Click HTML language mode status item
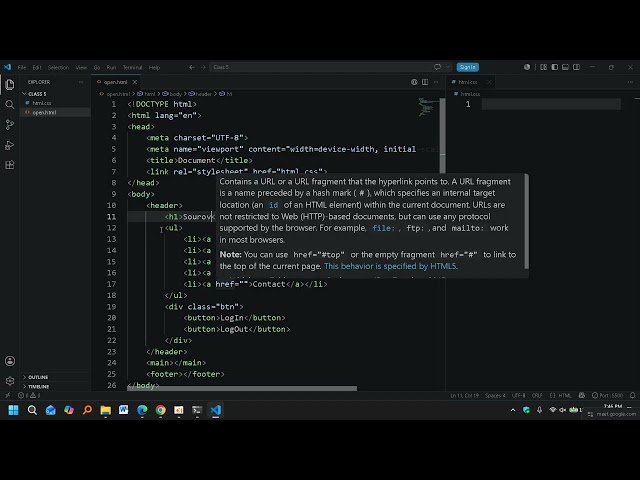This screenshot has height=480, width=640. coord(561,395)
